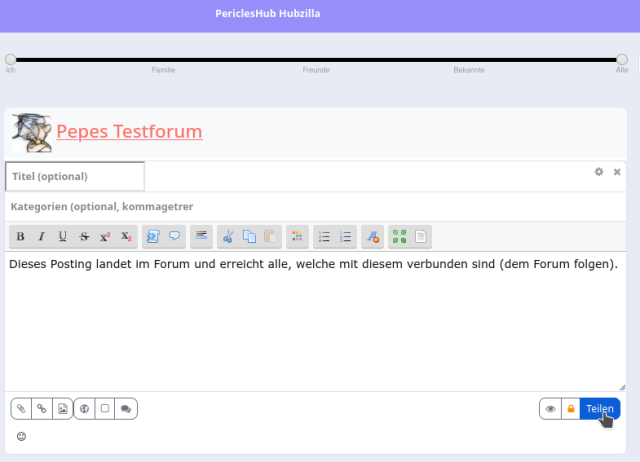
Task: Attach a file using paperclip icon
Action: coord(21,409)
